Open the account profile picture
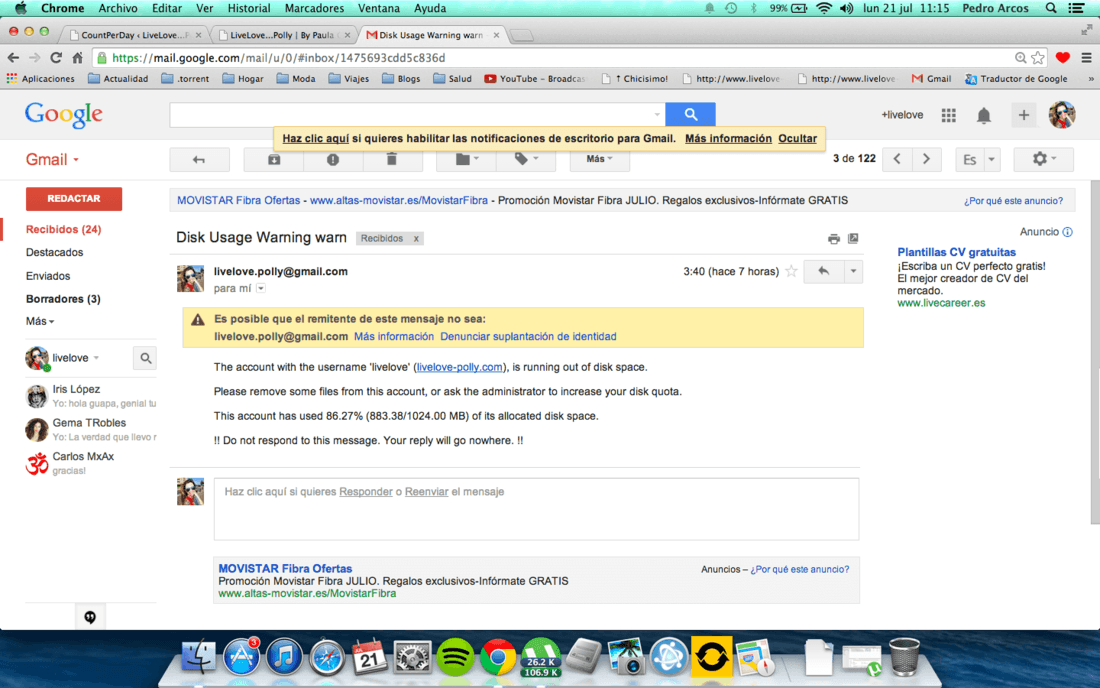1100x688 pixels. click(x=1061, y=115)
